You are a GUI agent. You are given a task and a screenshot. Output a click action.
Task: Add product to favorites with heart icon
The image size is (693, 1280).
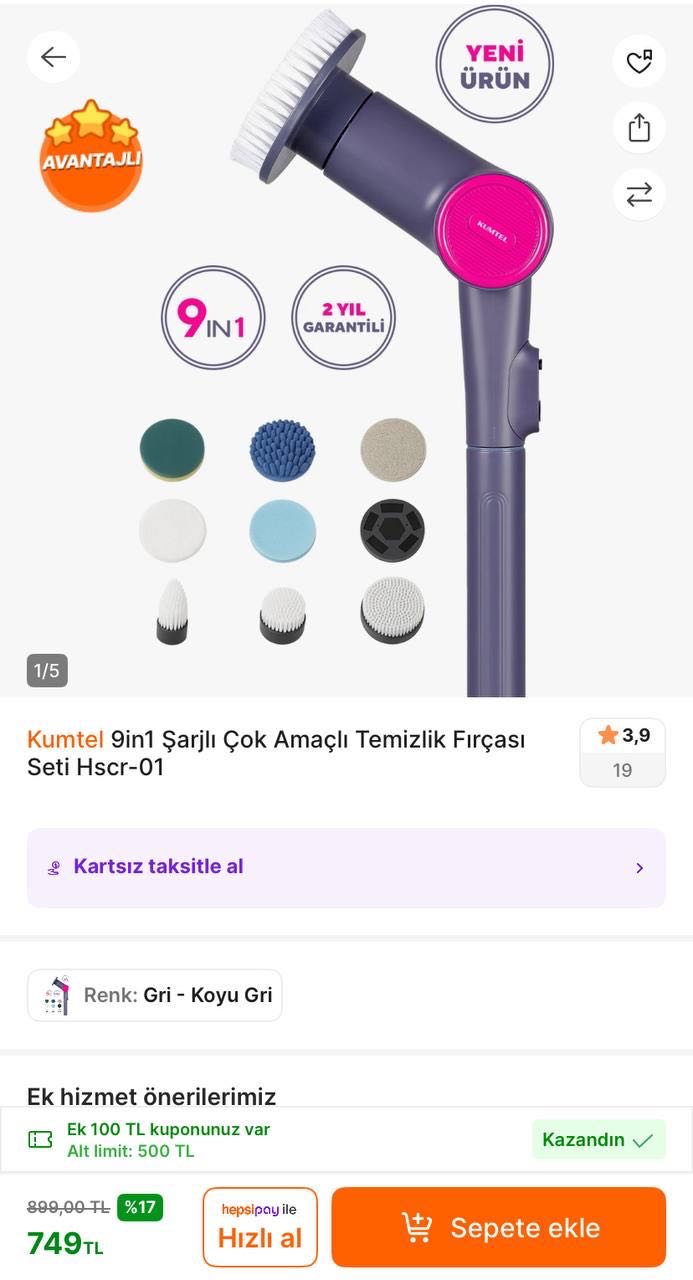coord(639,62)
